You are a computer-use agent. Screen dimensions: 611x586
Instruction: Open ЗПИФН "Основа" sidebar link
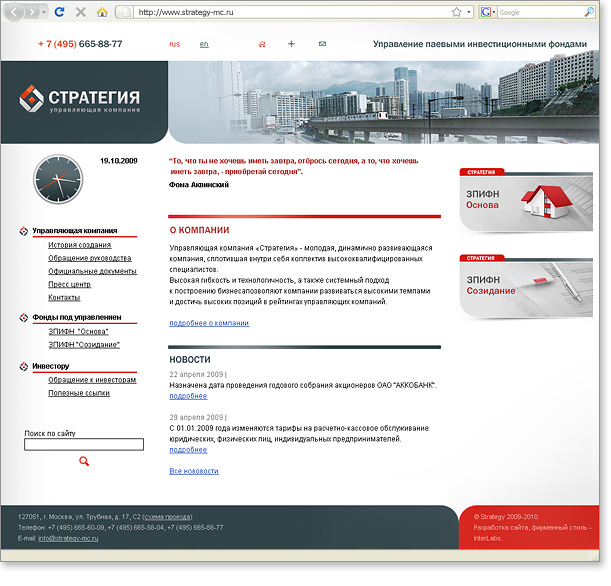[78, 332]
